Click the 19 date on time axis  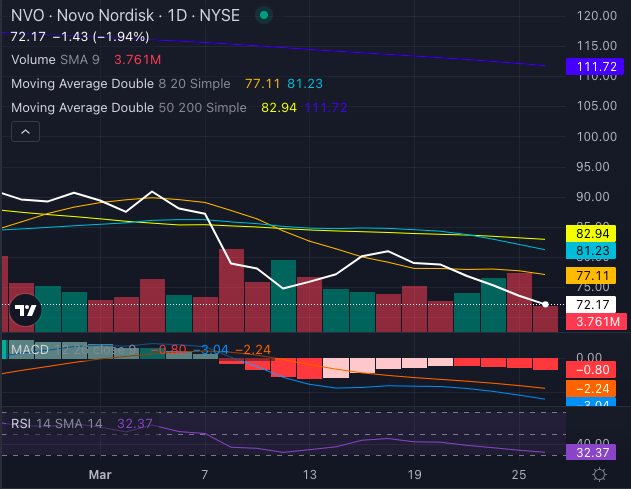tap(414, 475)
